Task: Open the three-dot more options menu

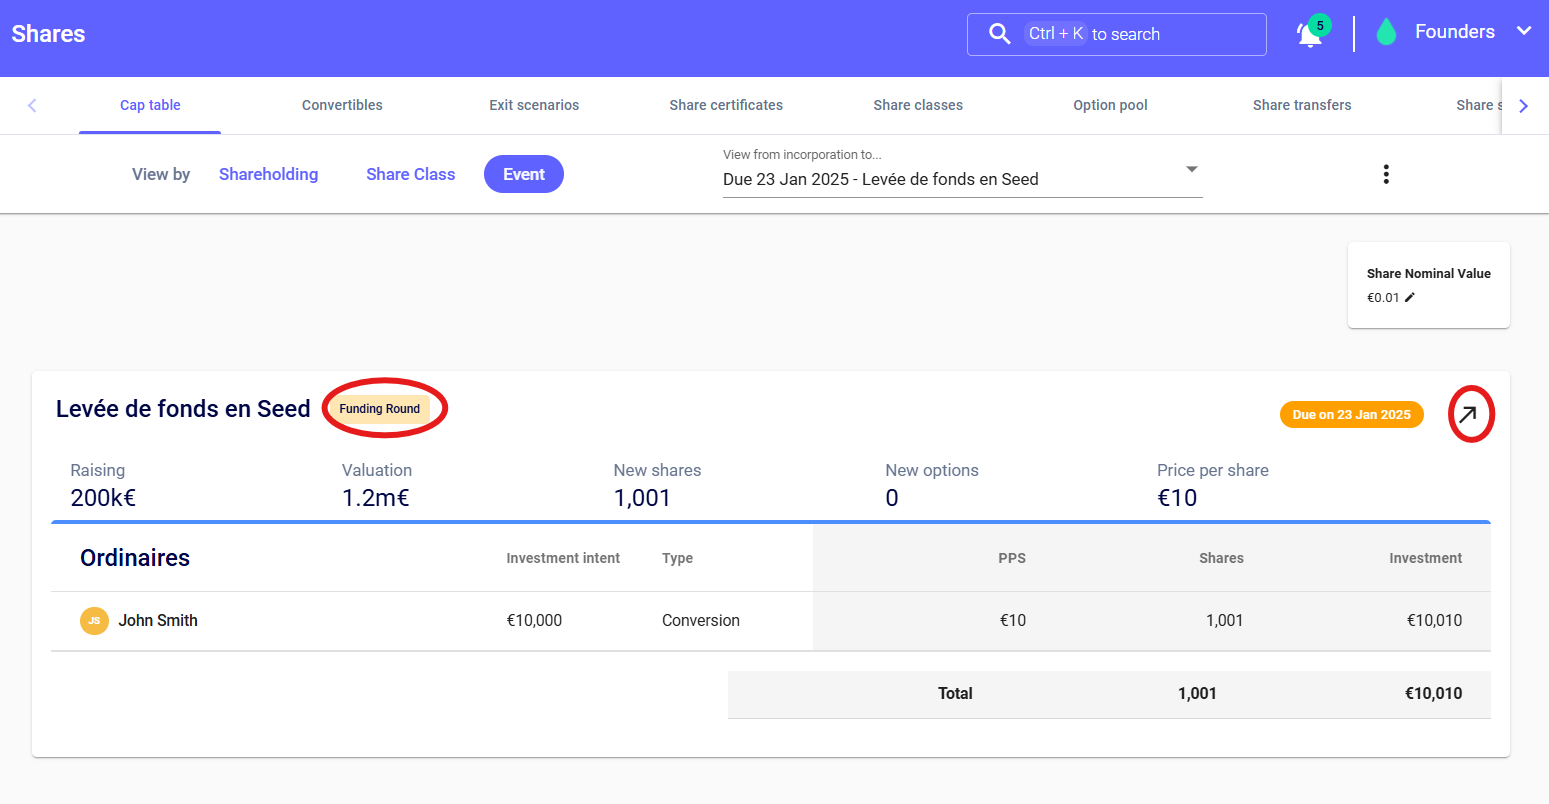Action: click(1386, 175)
